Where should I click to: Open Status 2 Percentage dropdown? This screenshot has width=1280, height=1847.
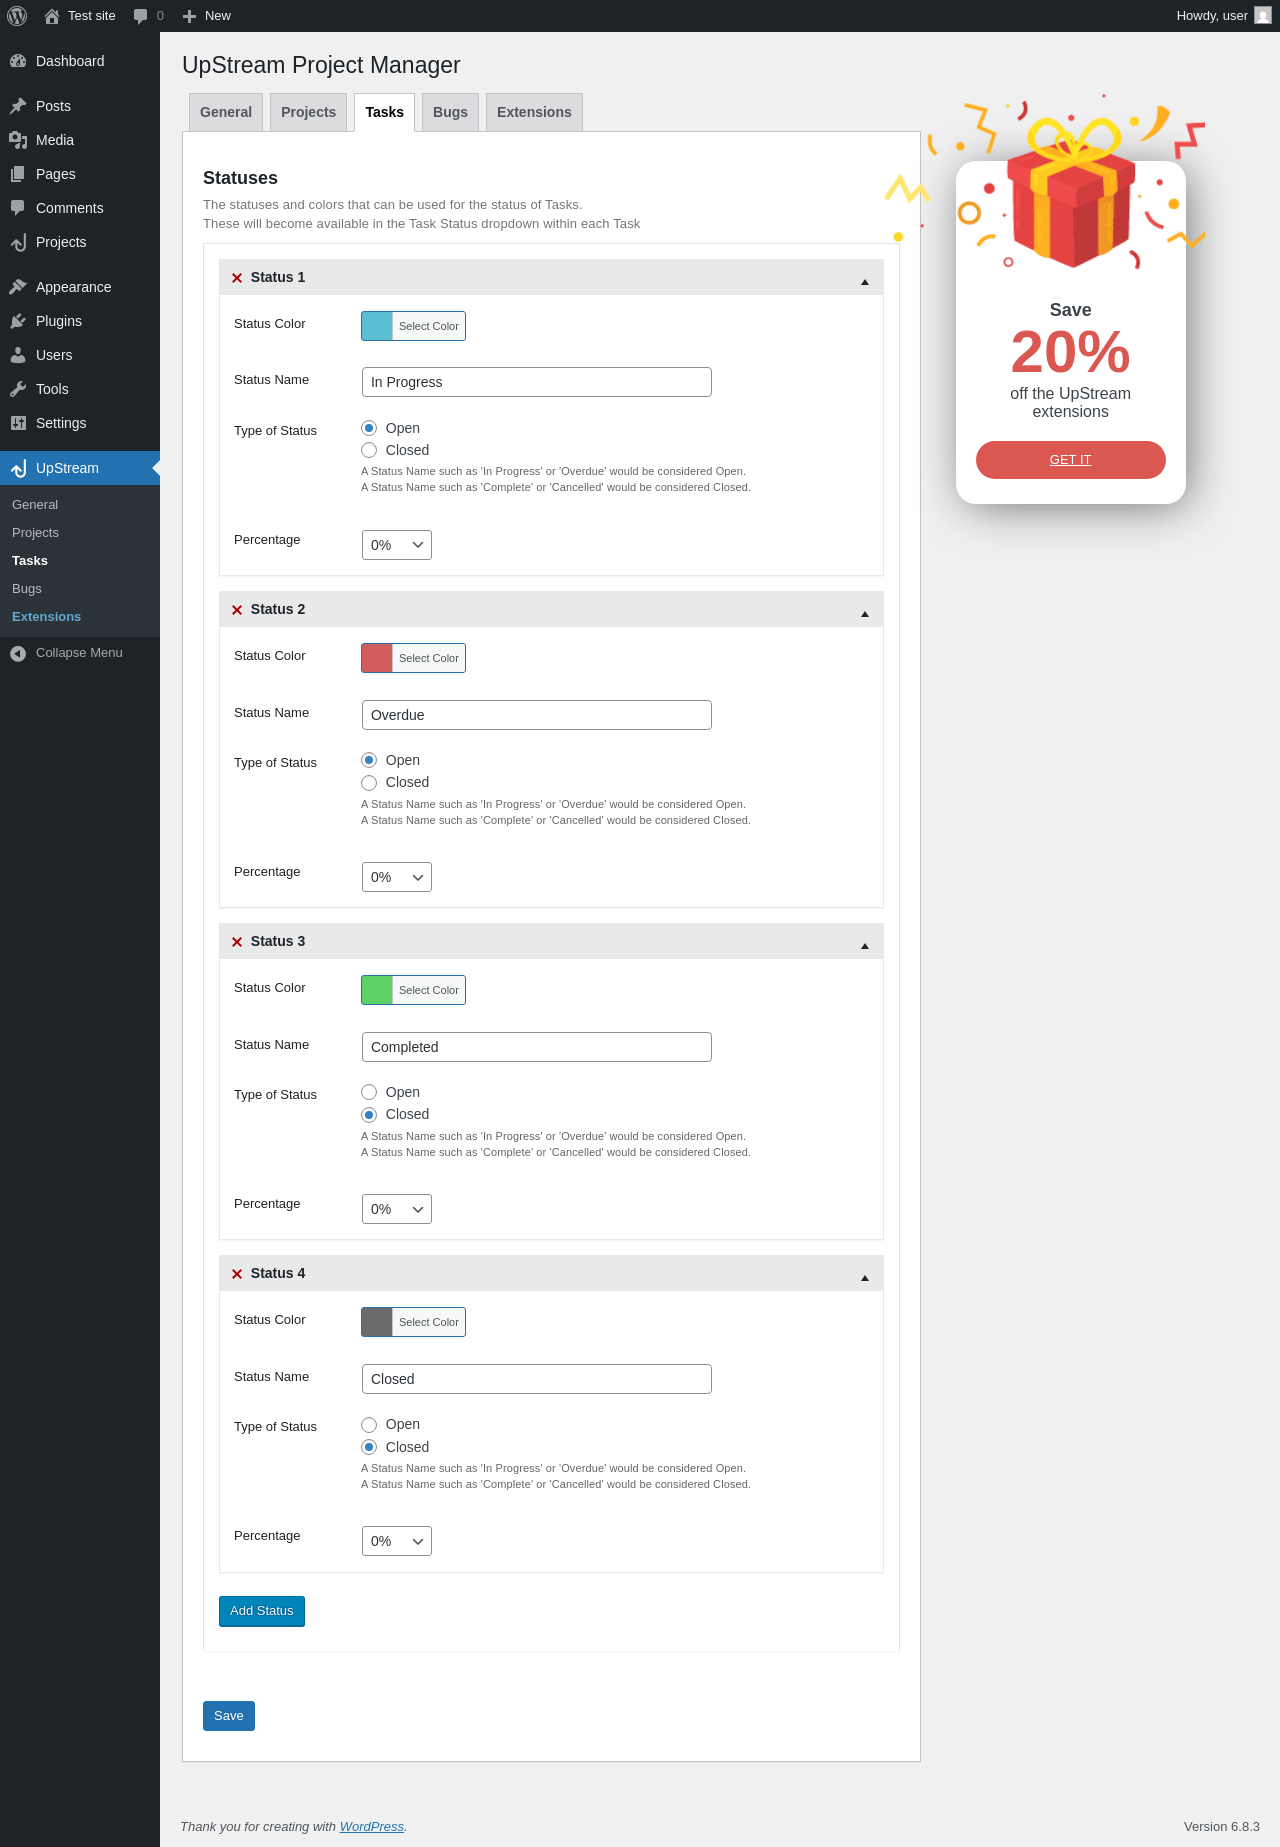pos(397,877)
